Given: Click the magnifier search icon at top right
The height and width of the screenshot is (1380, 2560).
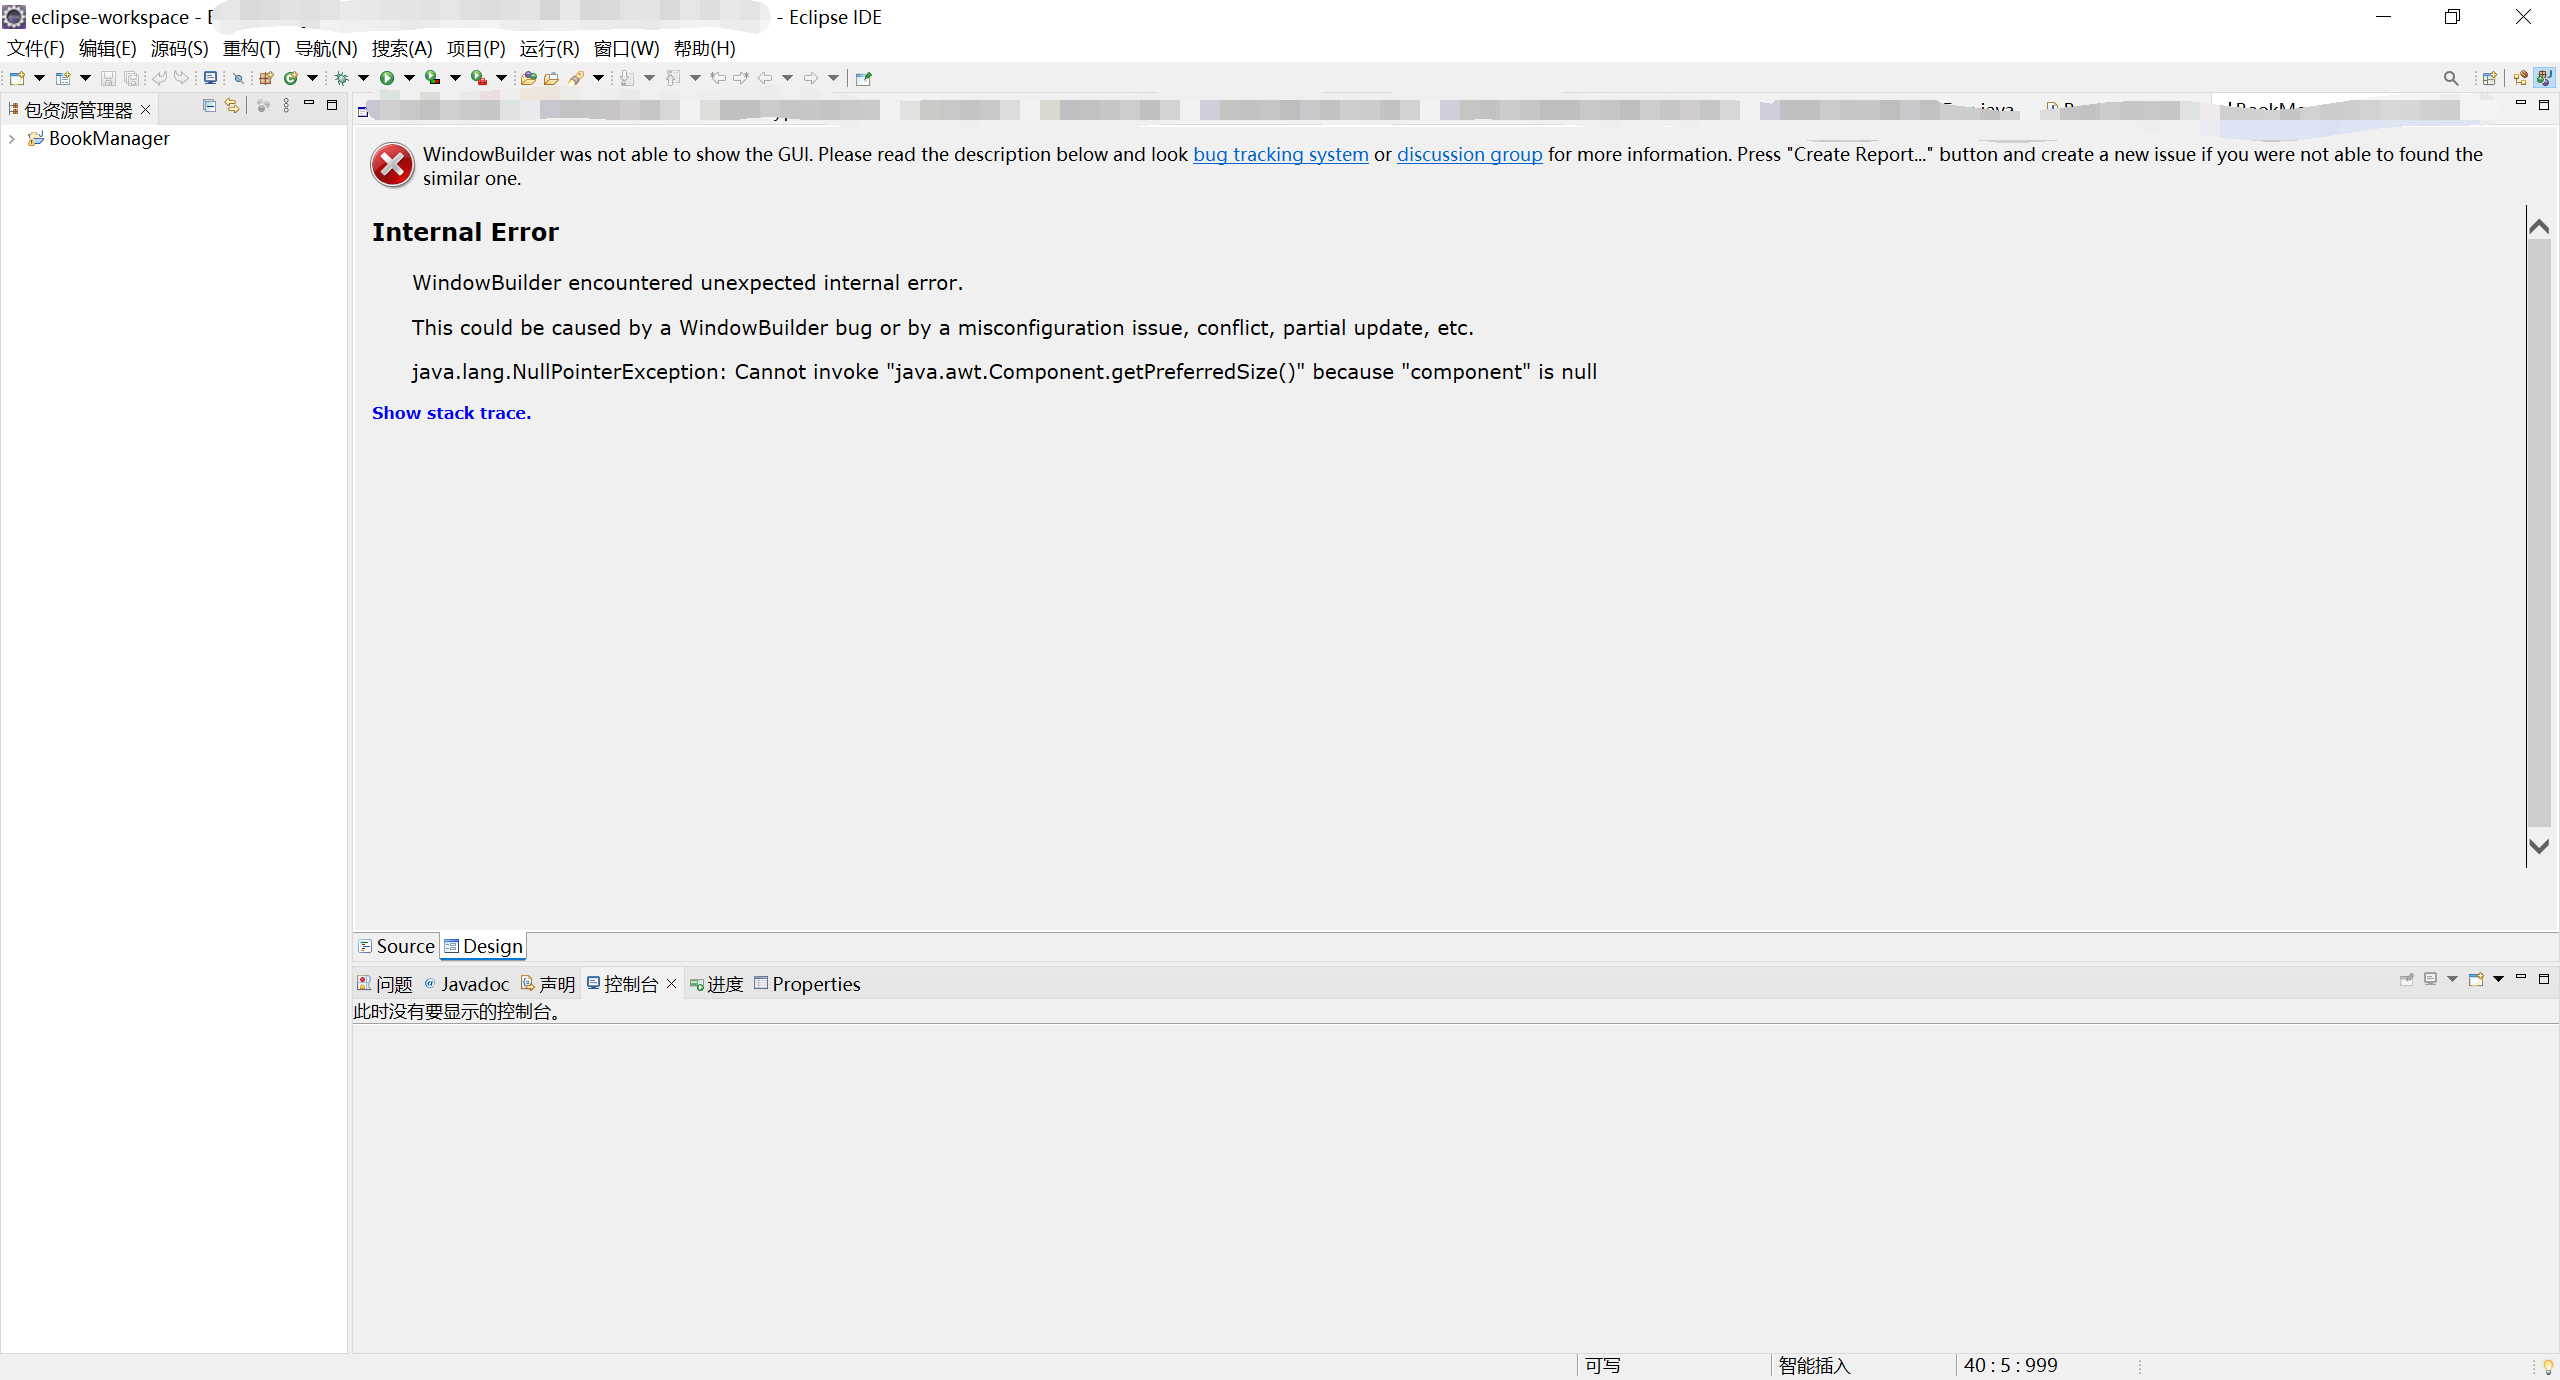Looking at the screenshot, I should [2451, 78].
